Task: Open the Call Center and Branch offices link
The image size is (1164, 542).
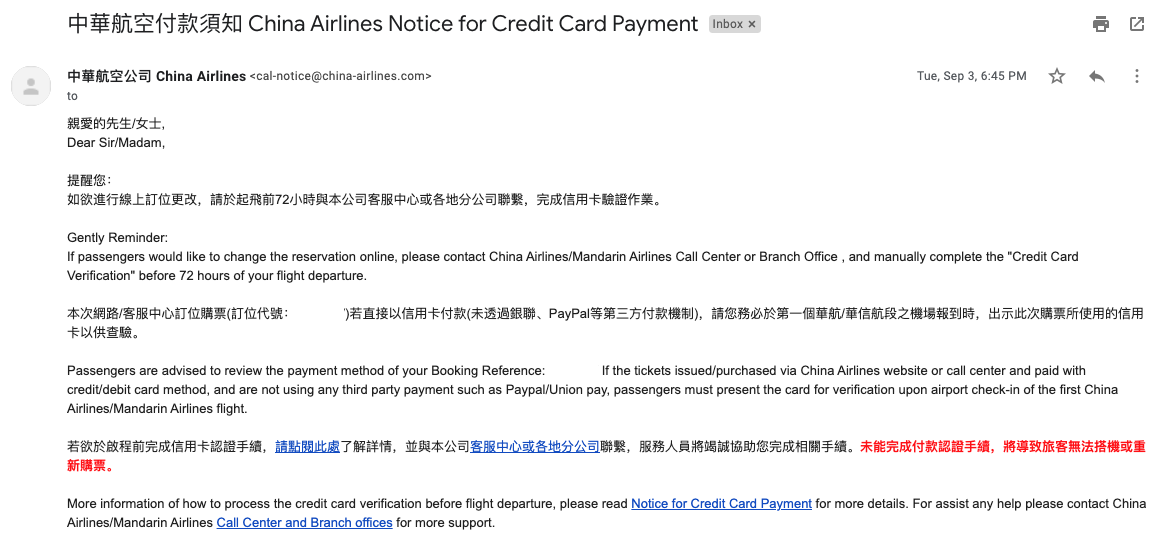Action: point(304,523)
